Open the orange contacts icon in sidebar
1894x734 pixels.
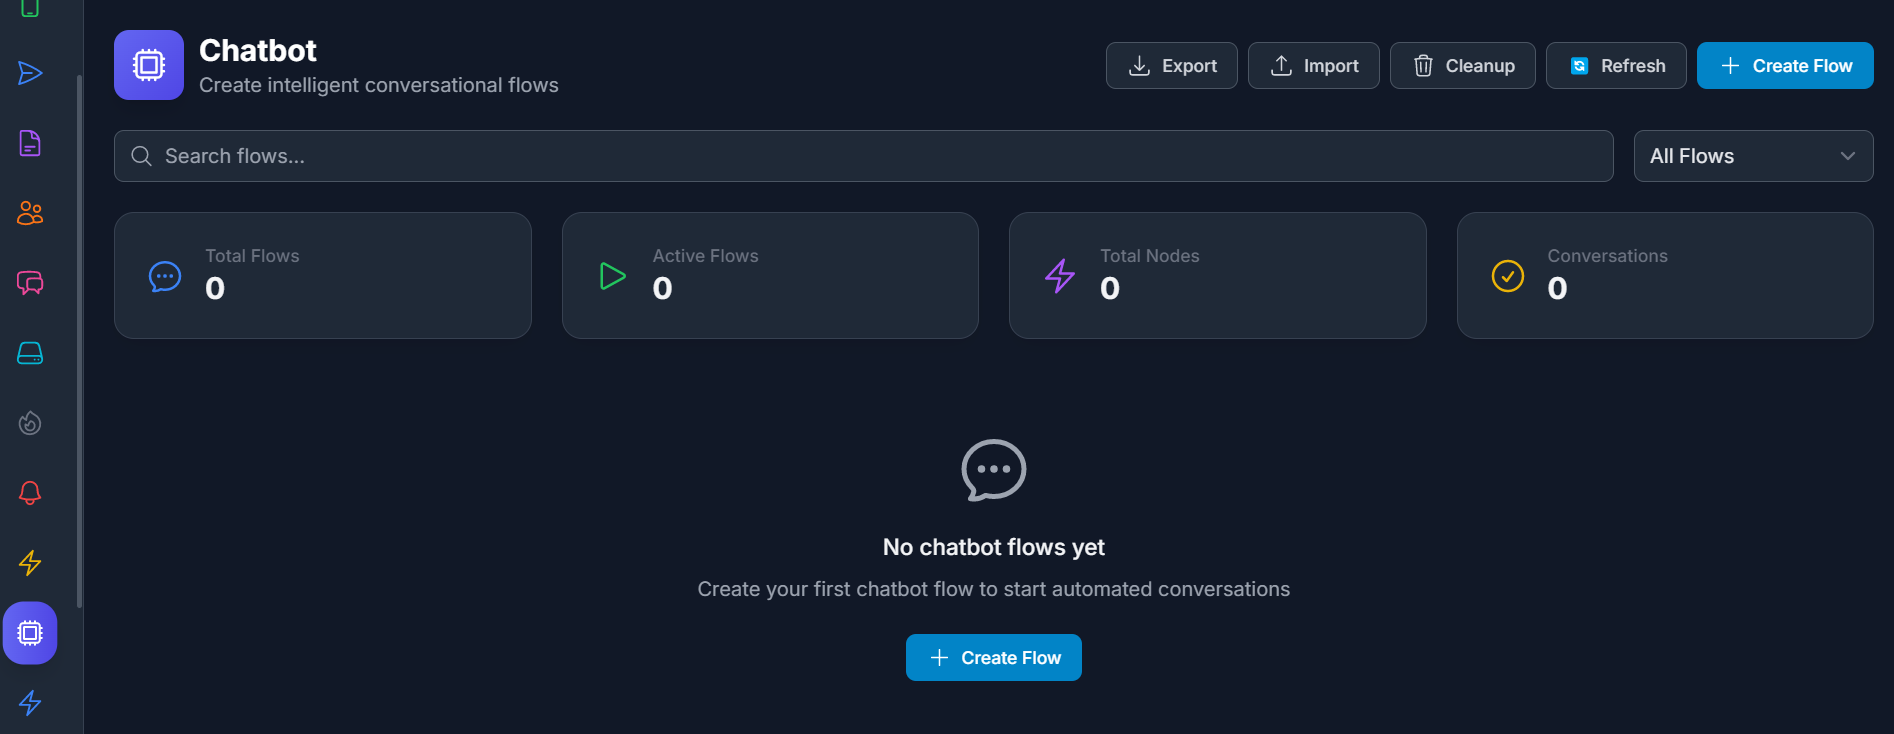click(x=30, y=213)
